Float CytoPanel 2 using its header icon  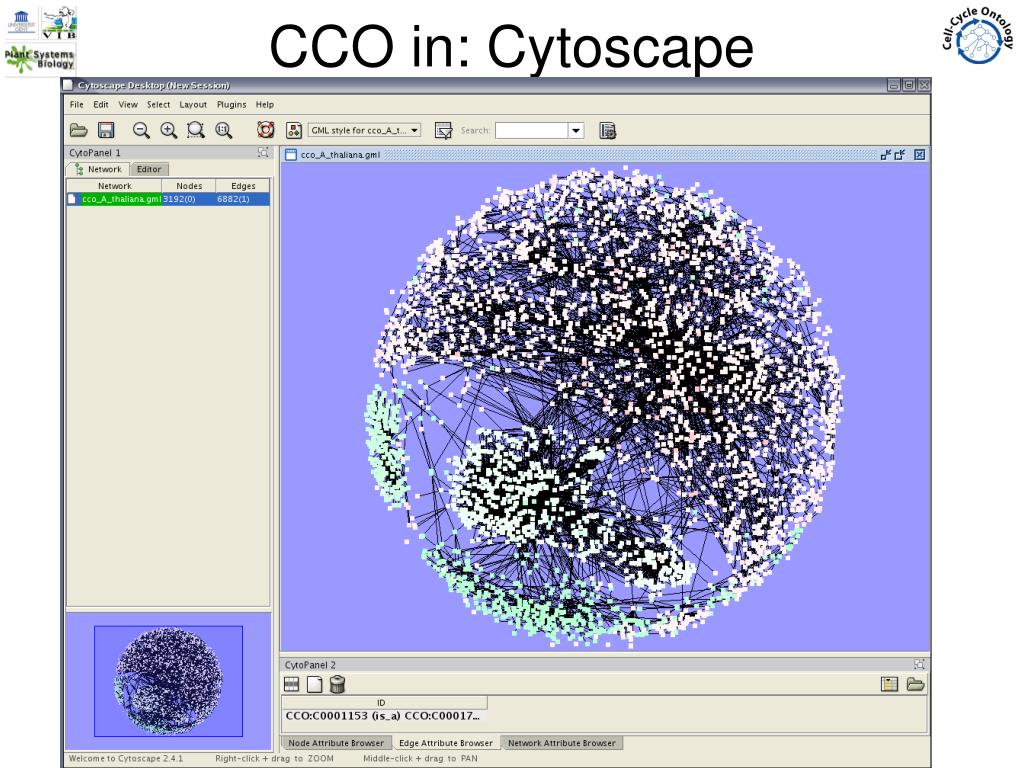pyautogui.click(x=920, y=664)
